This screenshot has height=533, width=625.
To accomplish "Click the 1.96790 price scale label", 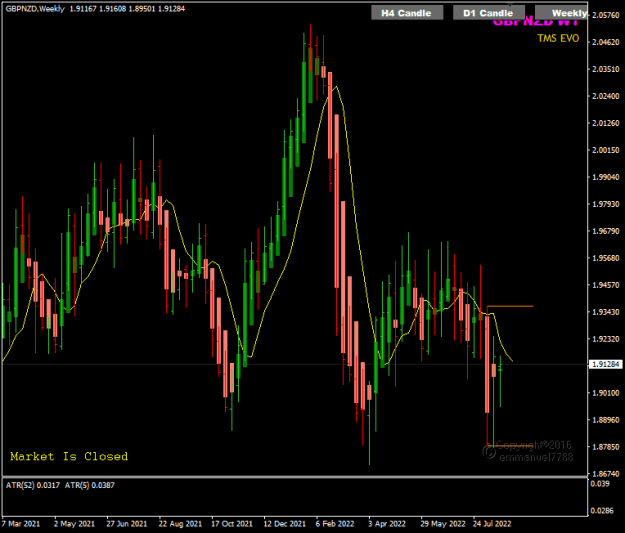I will click(x=606, y=231).
